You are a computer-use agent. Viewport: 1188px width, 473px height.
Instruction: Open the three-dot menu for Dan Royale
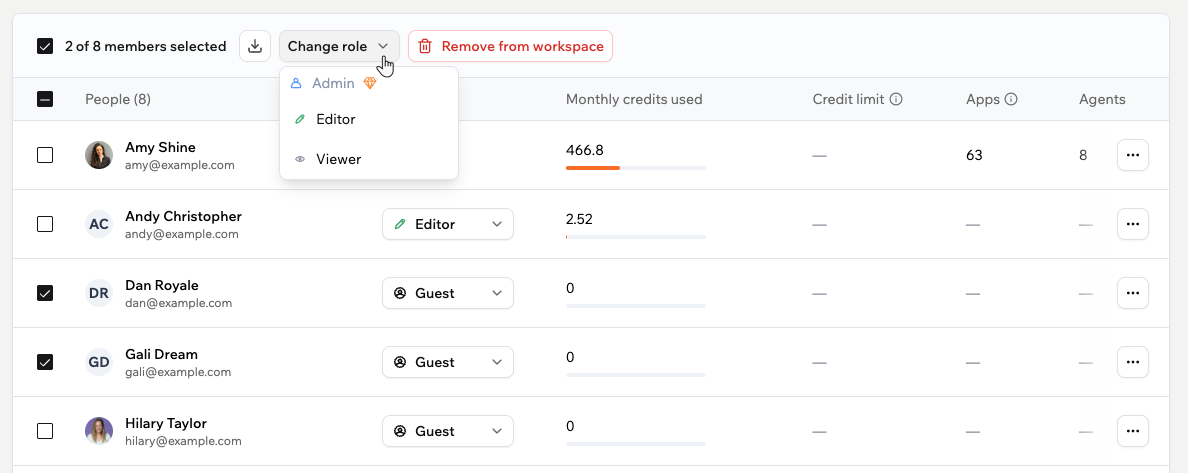pyautogui.click(x=1133, y=293)
